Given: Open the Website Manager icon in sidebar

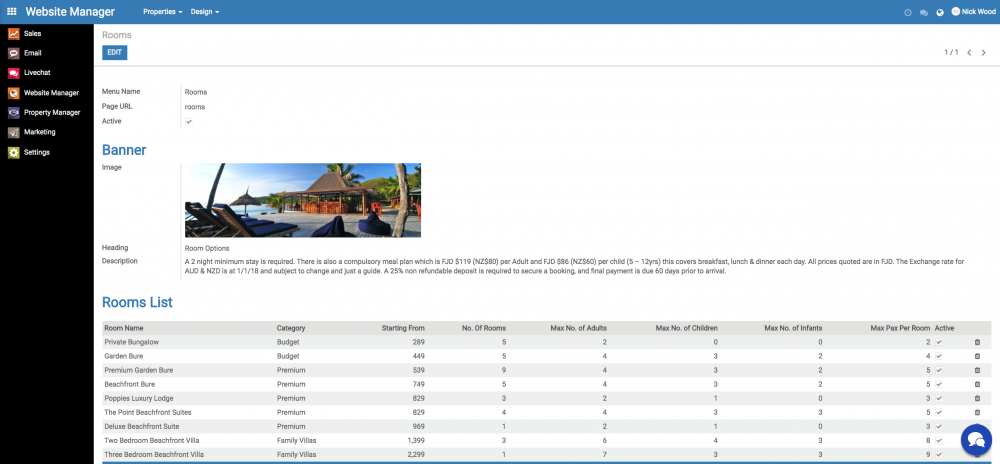Looking at the screenshot, I should click(13, 93).
